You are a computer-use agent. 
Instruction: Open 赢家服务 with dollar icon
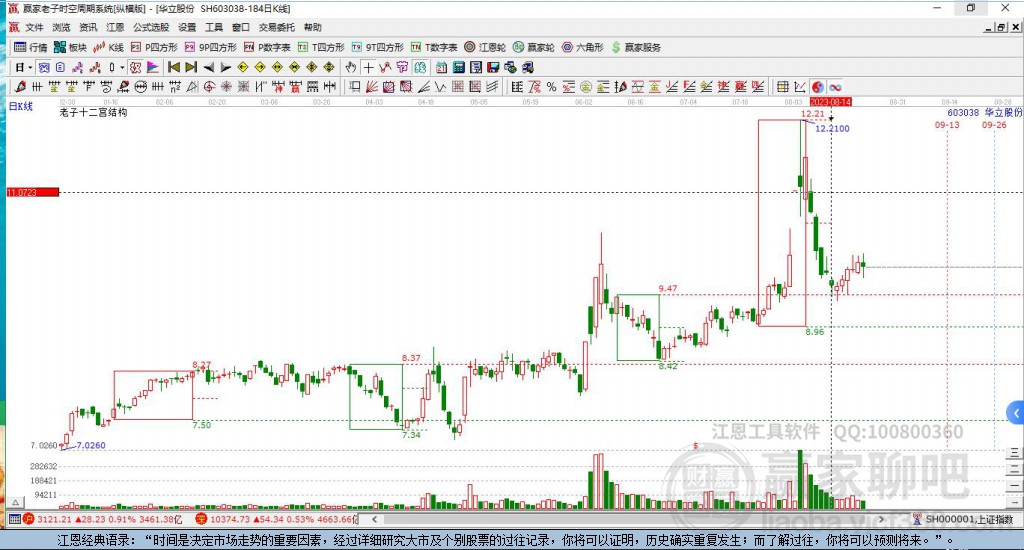[x=636, y=47]
